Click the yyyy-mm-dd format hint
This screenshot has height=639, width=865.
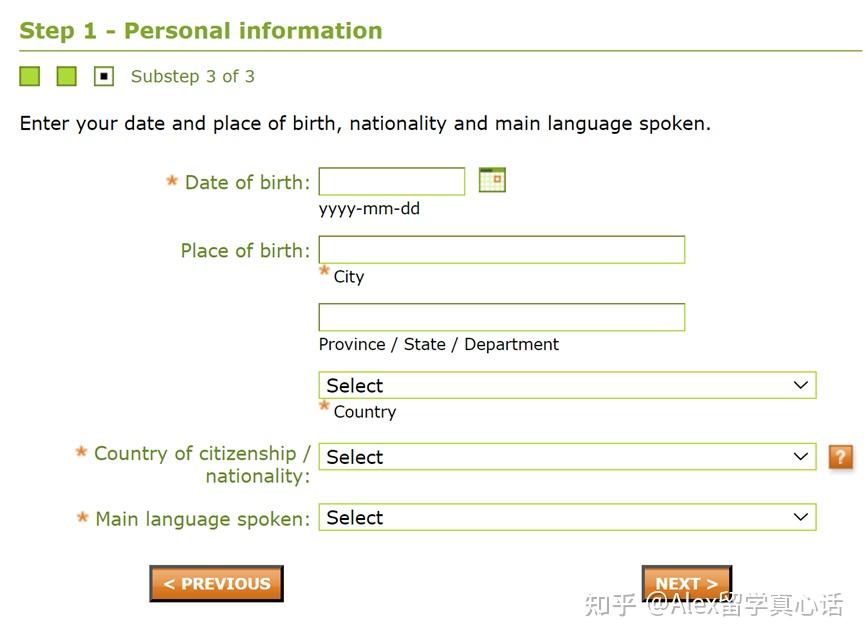coord(369,209)
